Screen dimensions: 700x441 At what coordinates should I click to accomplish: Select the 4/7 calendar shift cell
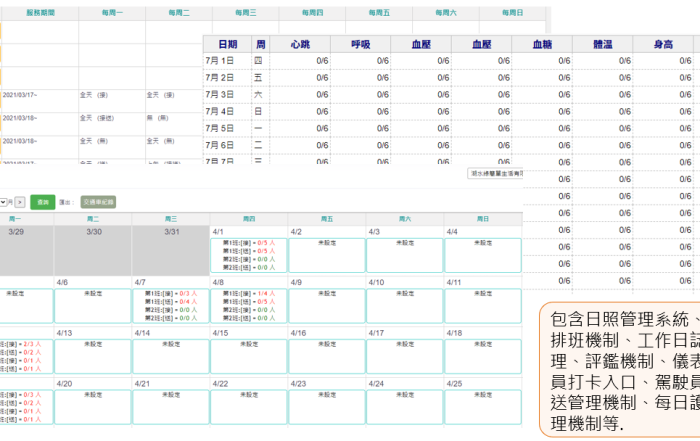pos(170,306)
